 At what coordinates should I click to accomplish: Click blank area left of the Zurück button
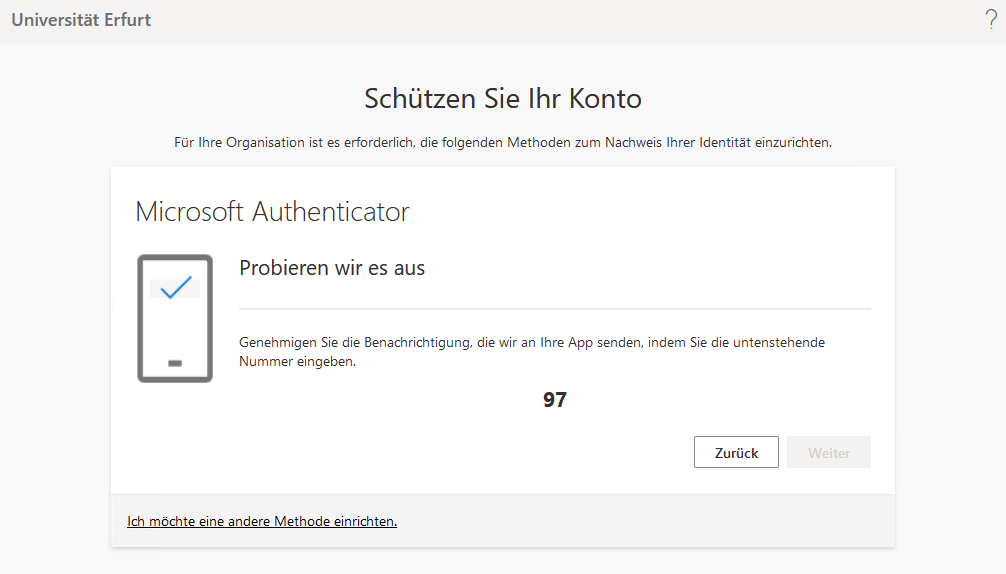coord(450,452)
